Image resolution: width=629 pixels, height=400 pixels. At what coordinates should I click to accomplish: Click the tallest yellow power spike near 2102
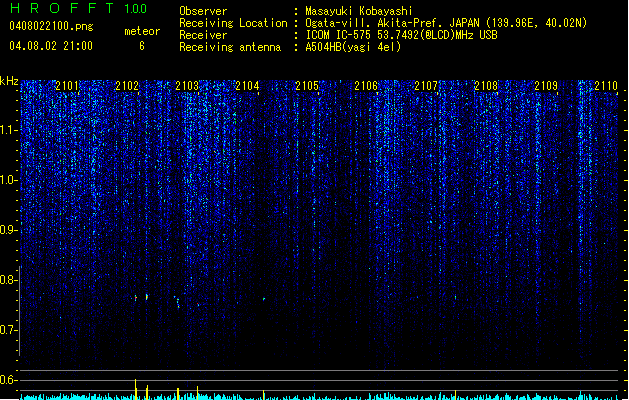coord(136,389)
